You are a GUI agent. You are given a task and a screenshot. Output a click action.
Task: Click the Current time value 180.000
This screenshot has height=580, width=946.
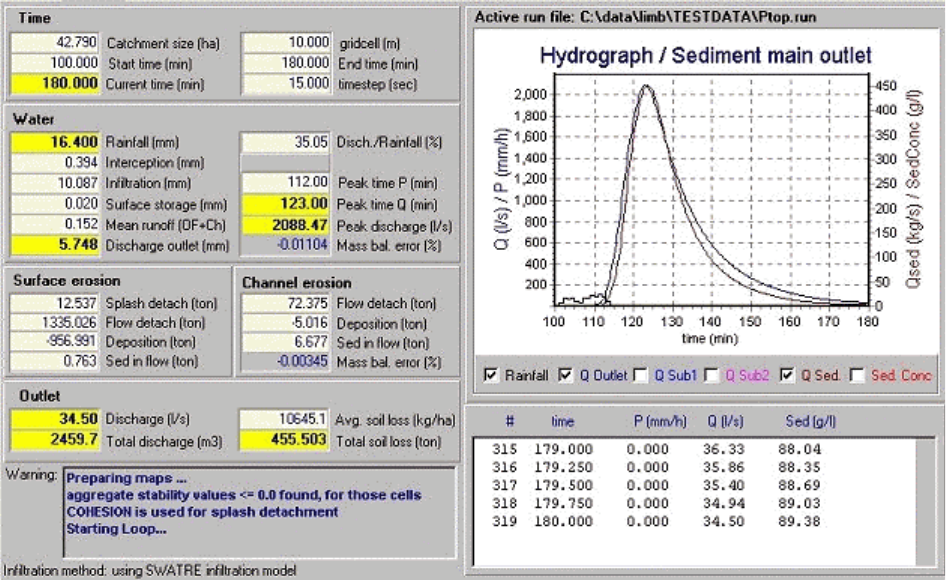click(x=55, y=84)
